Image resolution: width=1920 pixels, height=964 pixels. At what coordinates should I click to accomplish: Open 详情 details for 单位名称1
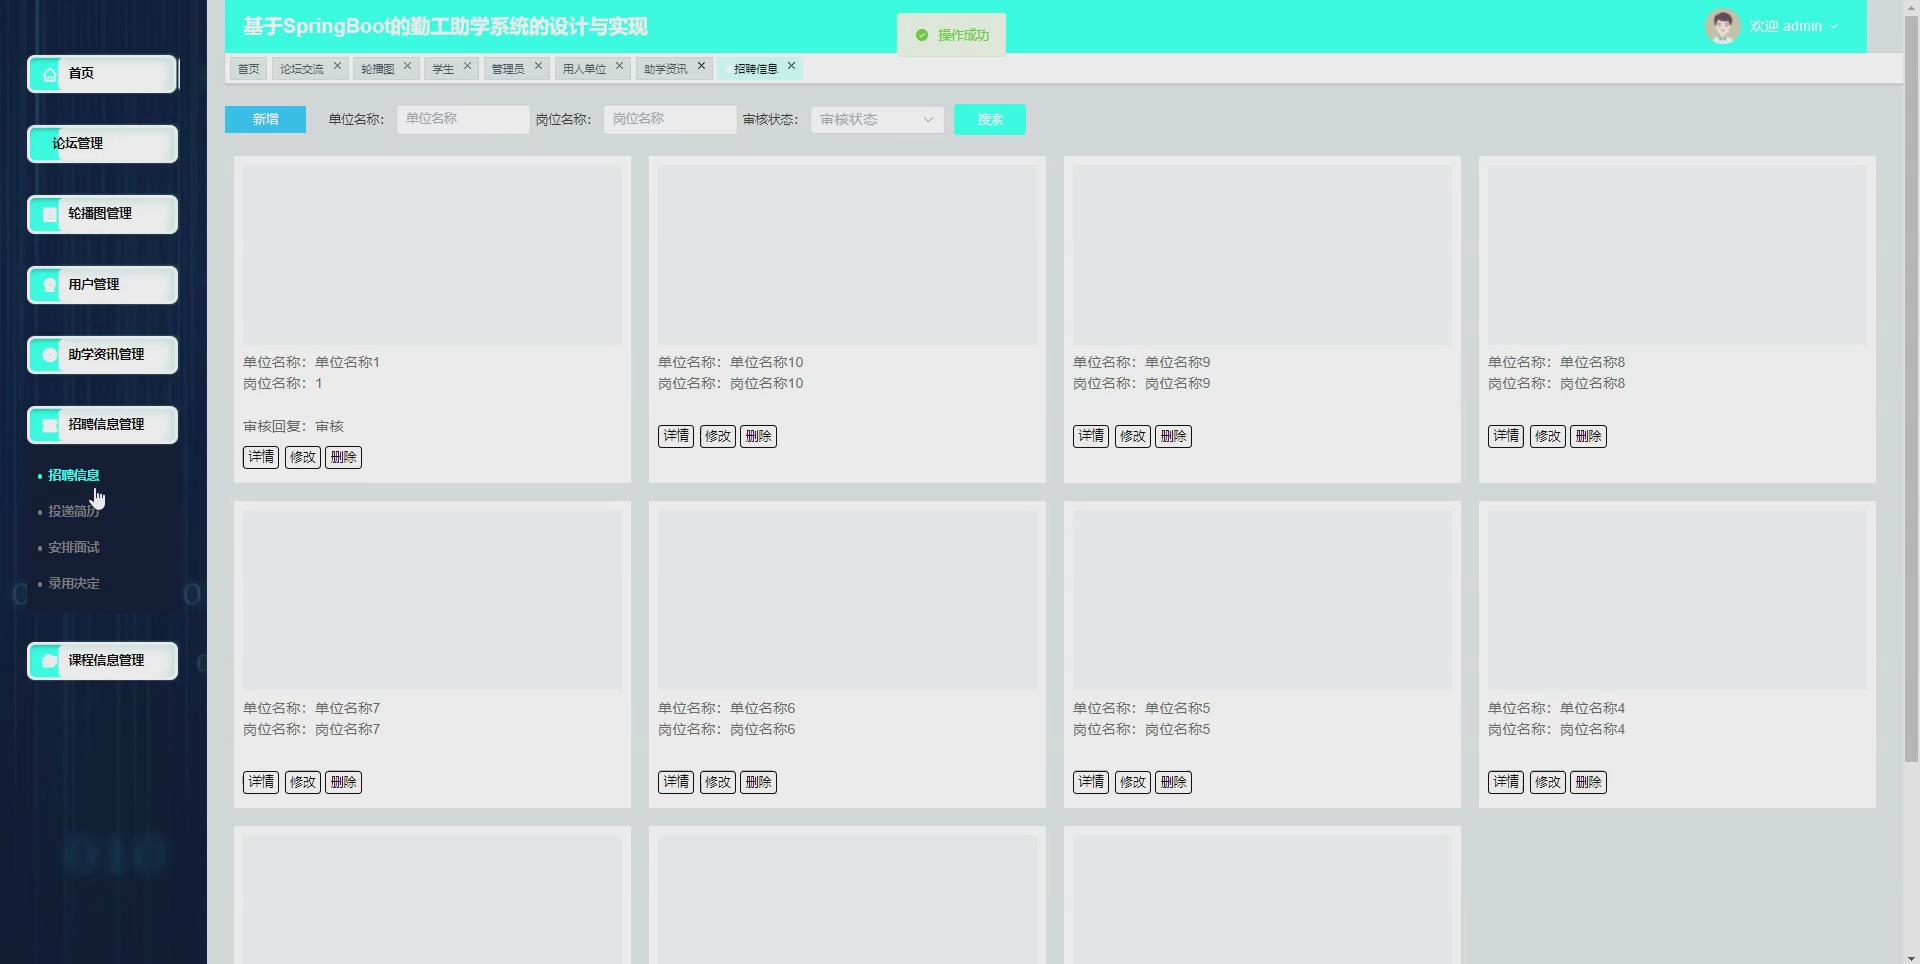(x=260, y=457)
